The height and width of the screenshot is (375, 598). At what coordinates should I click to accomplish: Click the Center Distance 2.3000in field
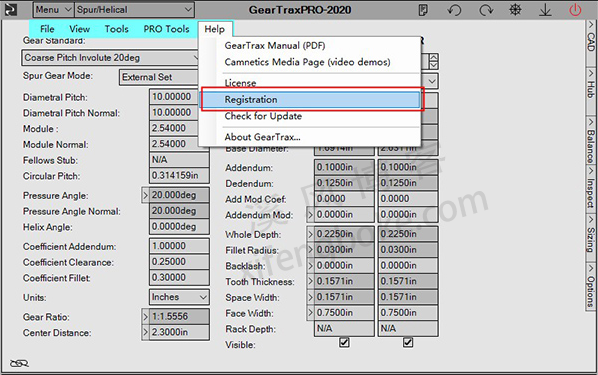pyautogui.click(x=179, y=332)
